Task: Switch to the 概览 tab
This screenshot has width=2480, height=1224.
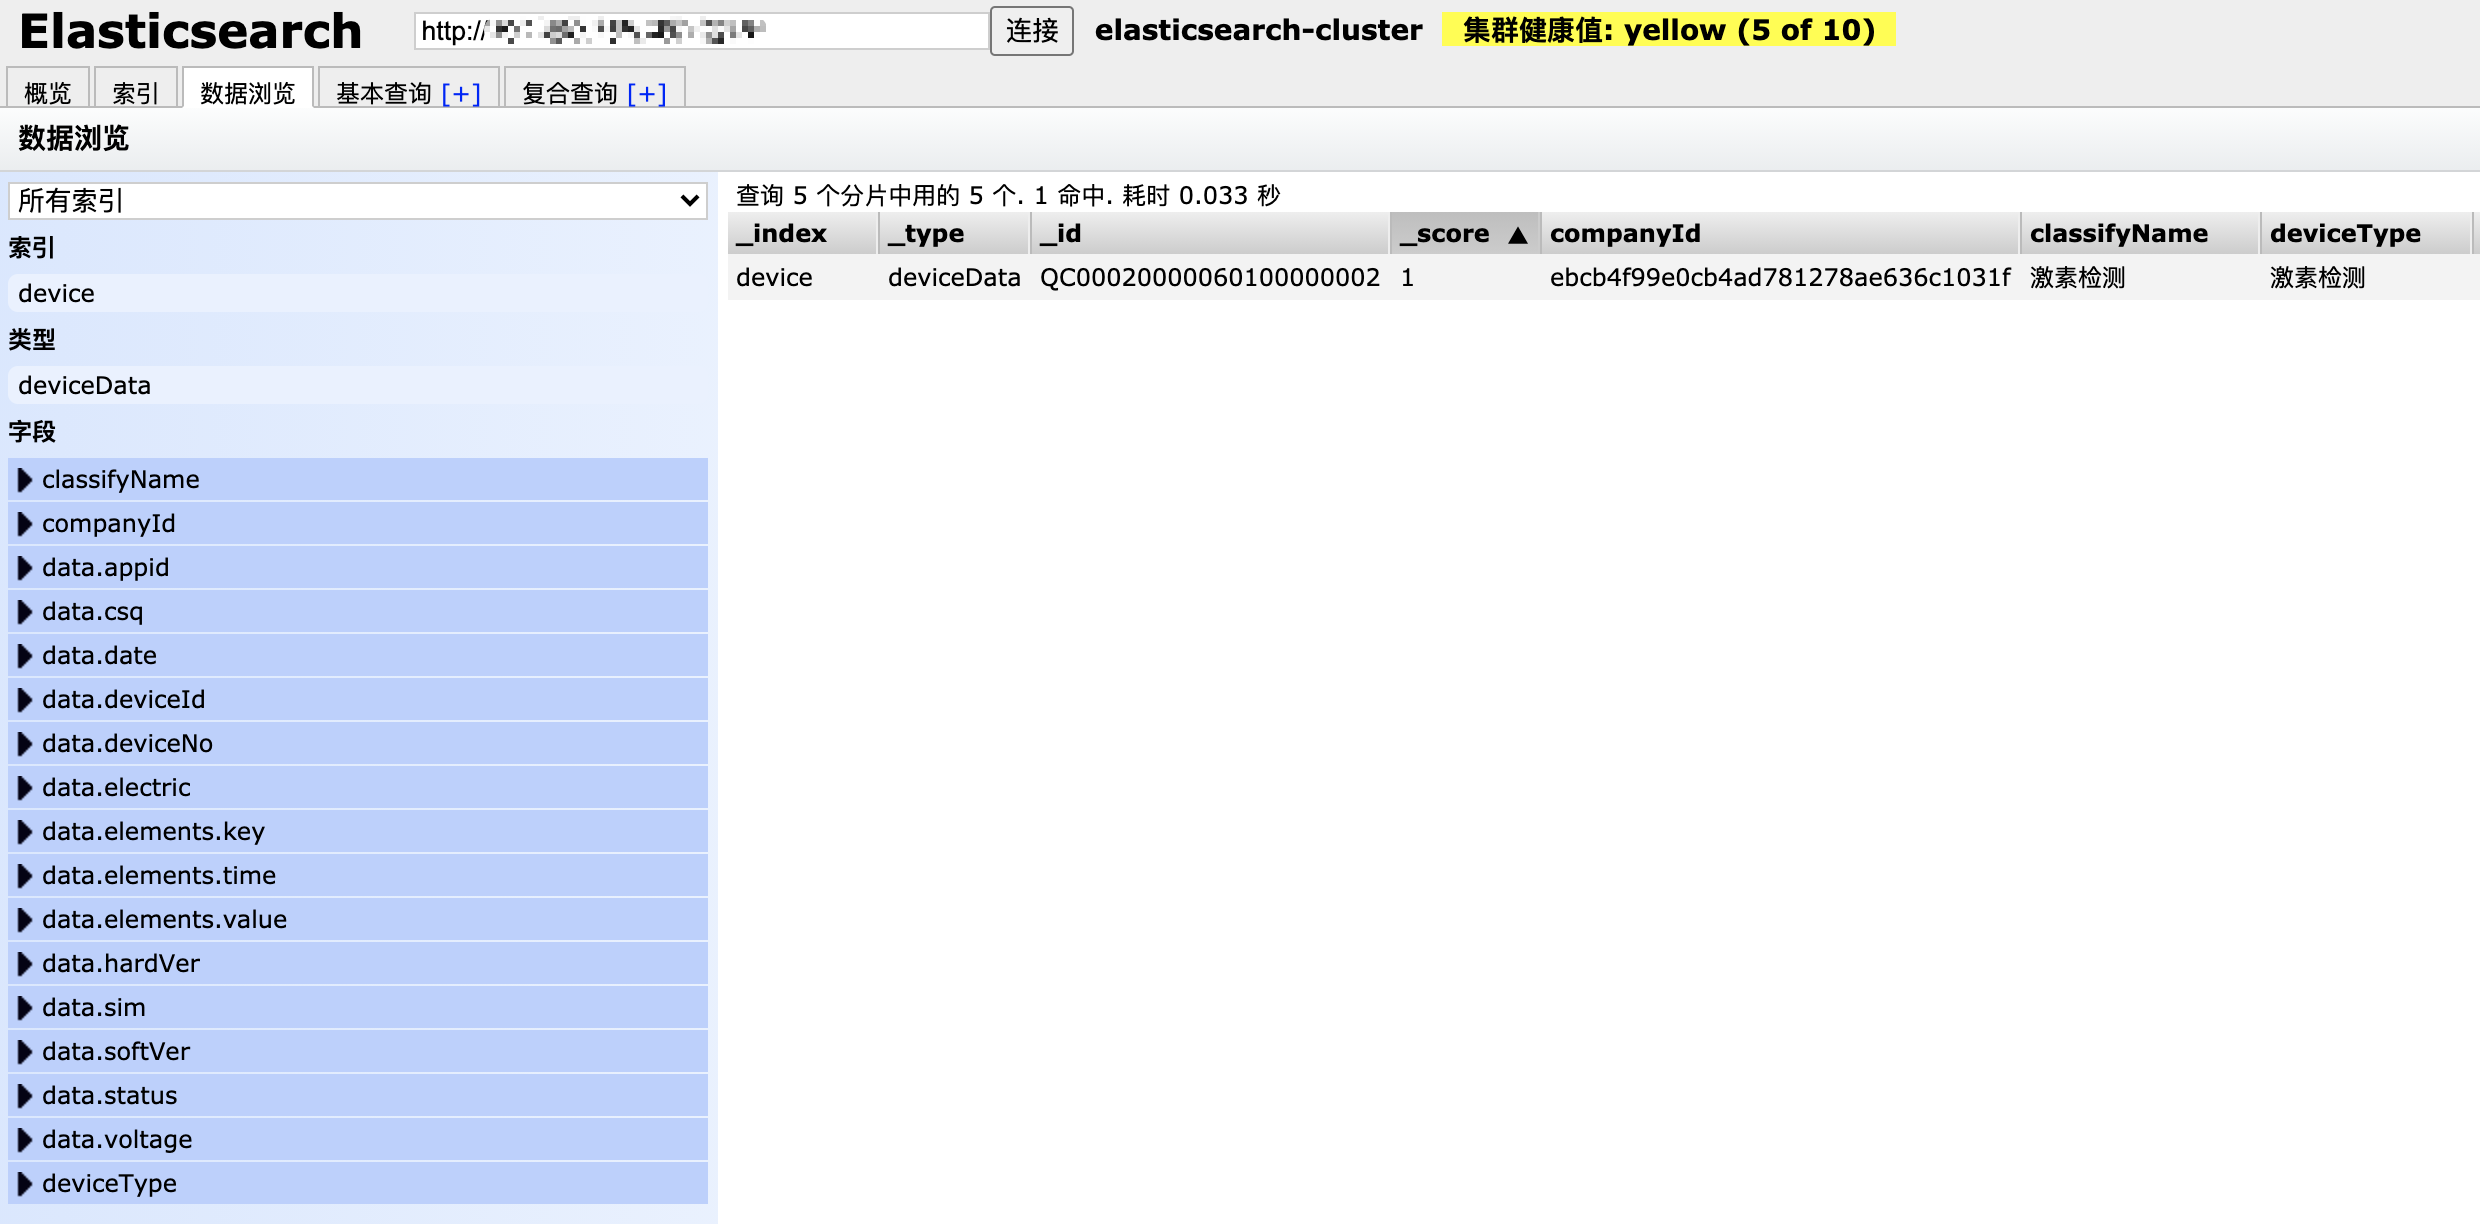Action: [48, 94]
